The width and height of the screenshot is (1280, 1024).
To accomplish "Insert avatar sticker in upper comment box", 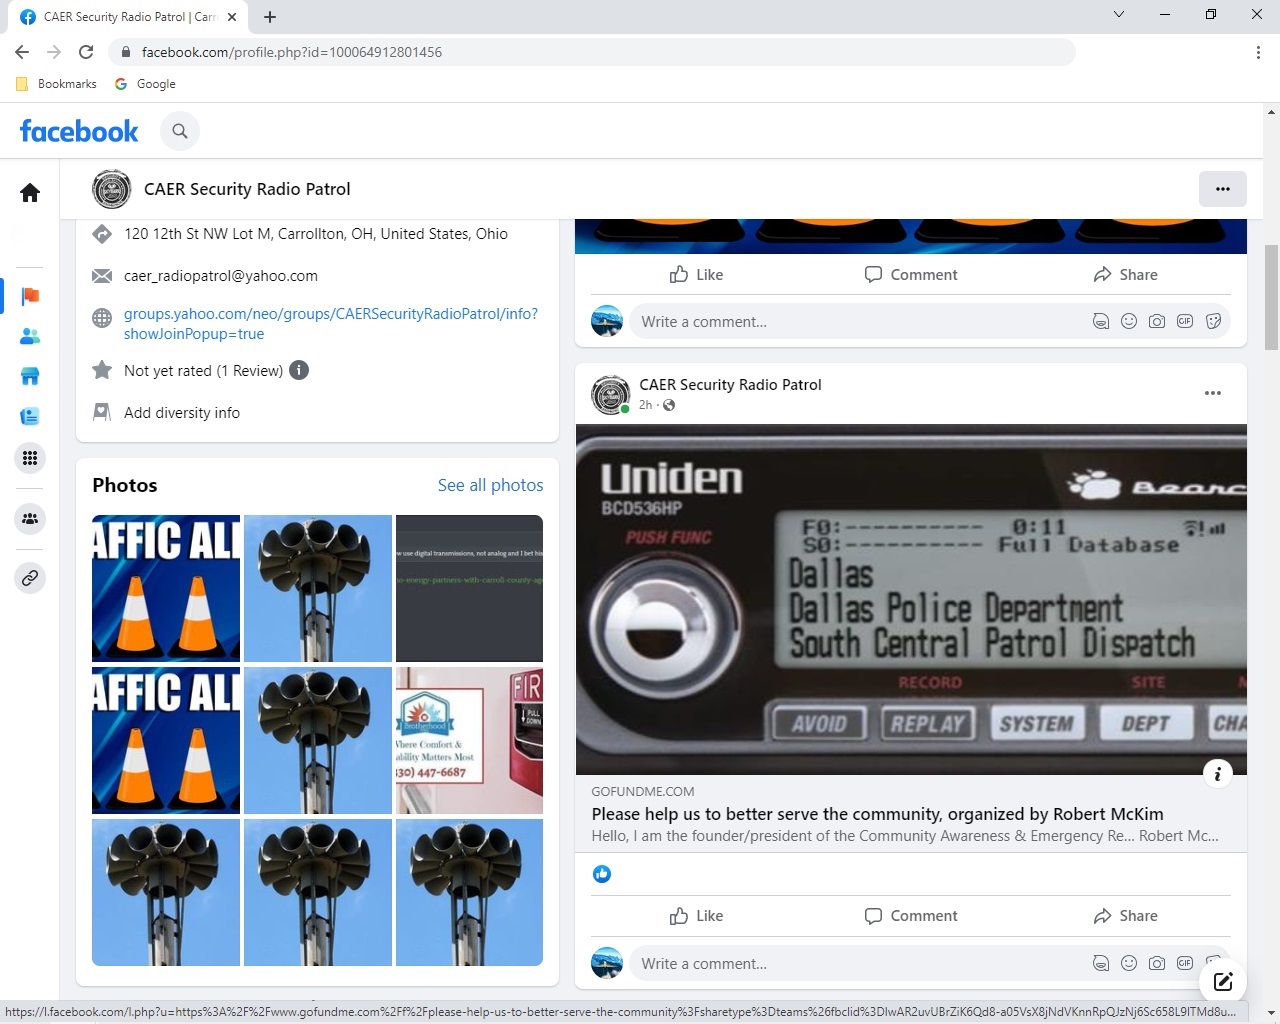I will [1101, 322].
